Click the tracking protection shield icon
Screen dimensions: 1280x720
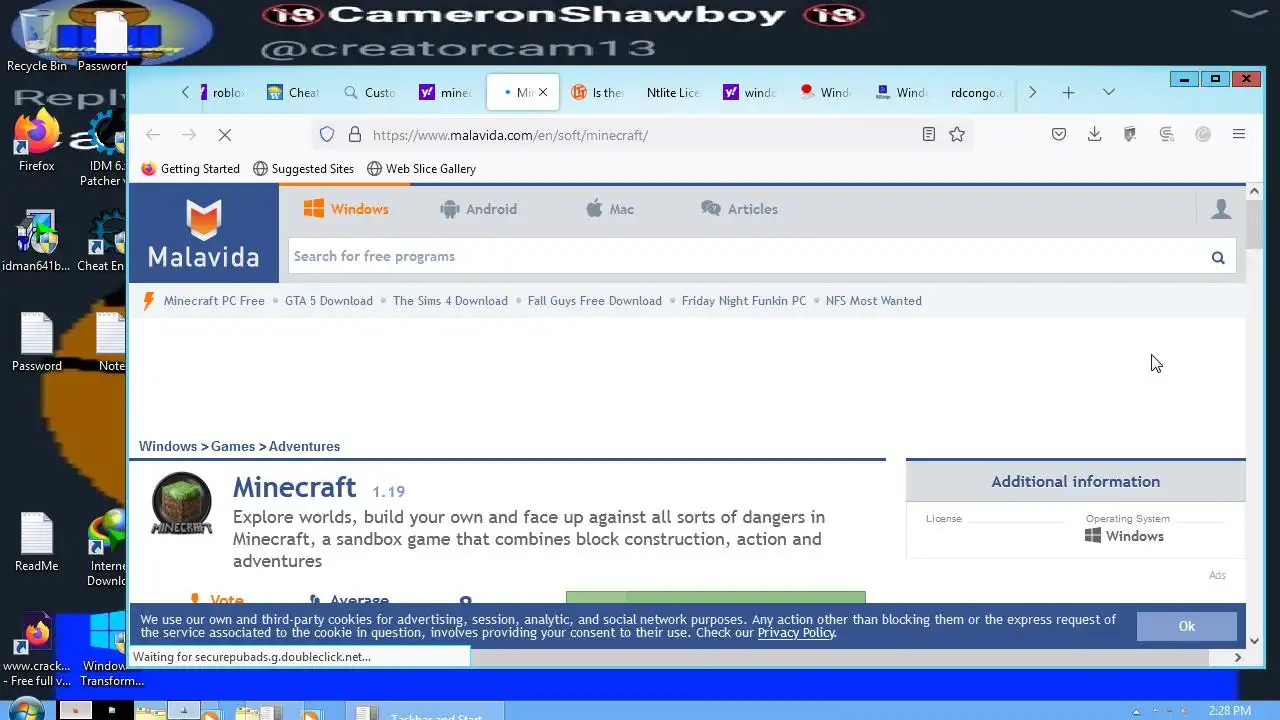click(327, 134)
